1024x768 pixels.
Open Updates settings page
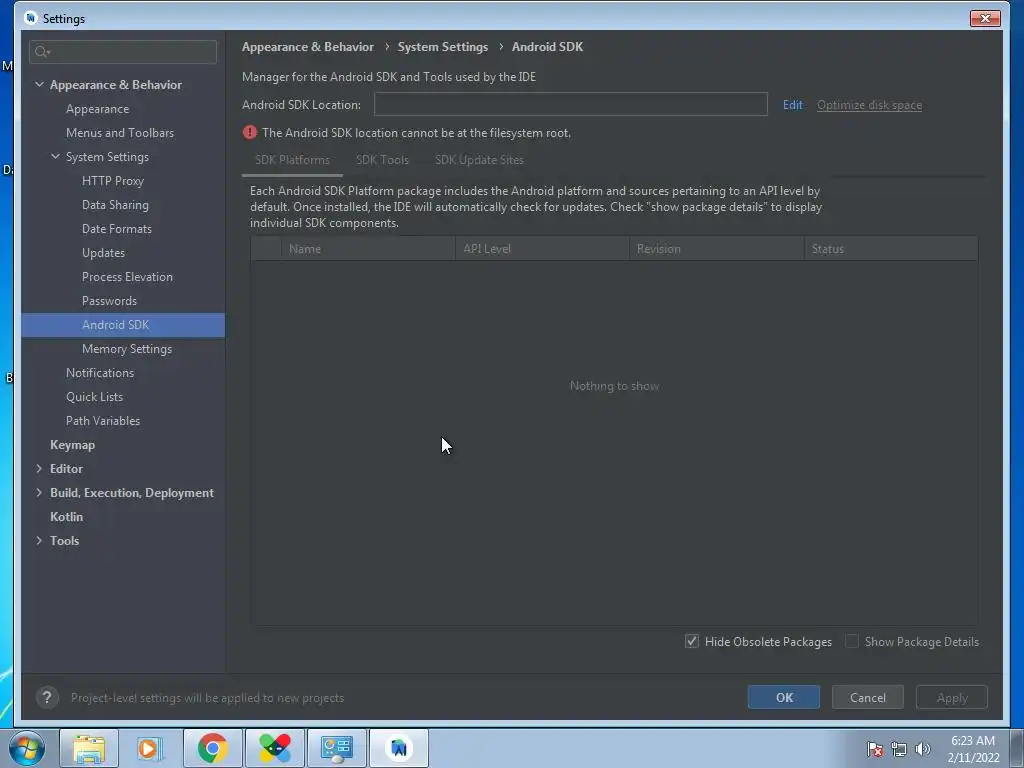103,253
